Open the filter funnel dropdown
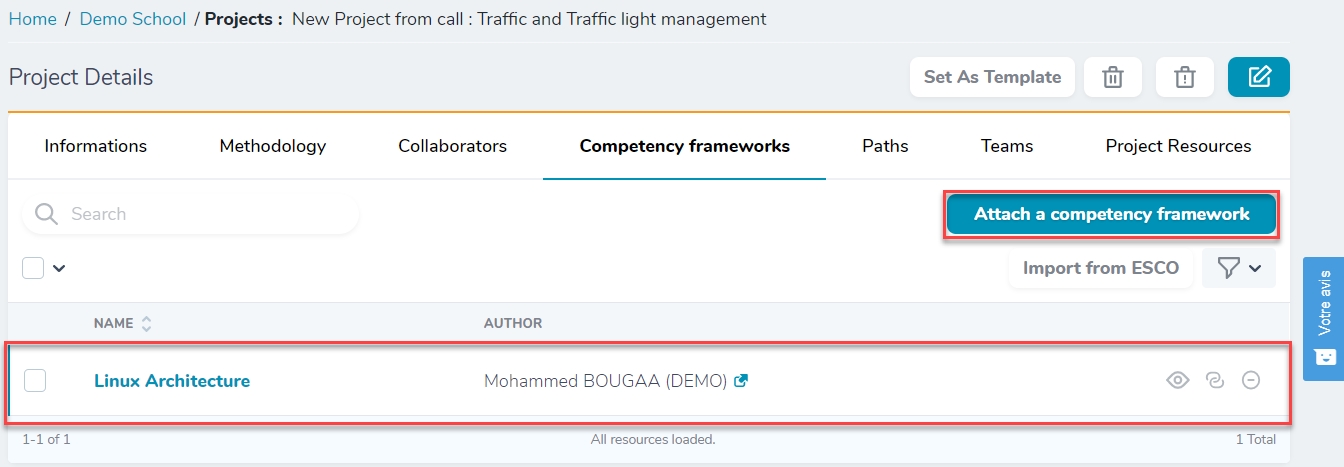The height and width of the screenshot is (467, 1344). (1239, 268)
